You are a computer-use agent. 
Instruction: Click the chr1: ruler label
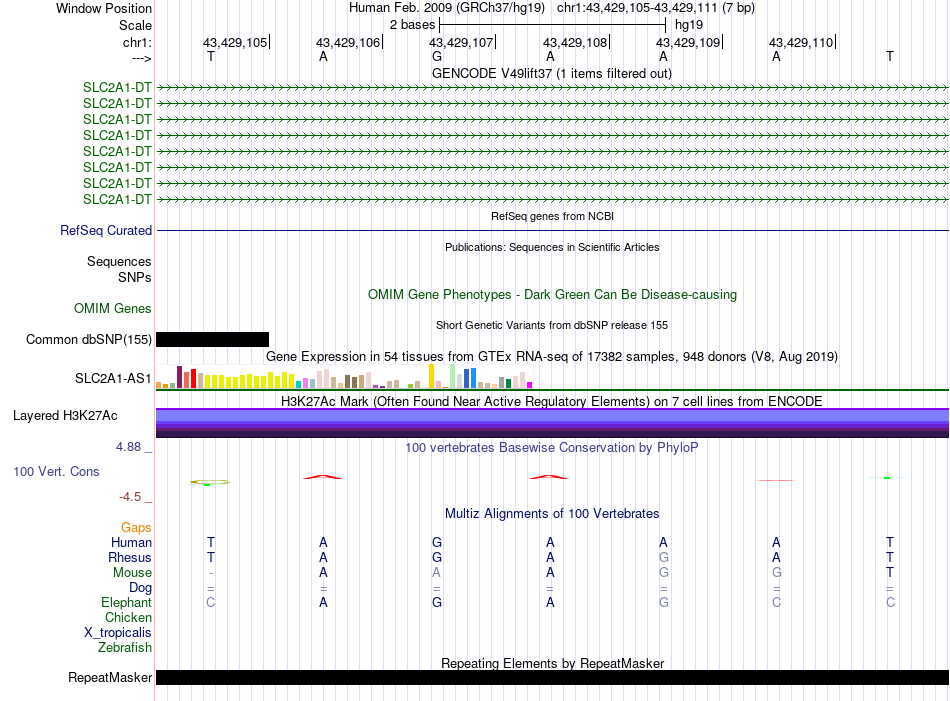pyautogui.click(x=137, y=42)
